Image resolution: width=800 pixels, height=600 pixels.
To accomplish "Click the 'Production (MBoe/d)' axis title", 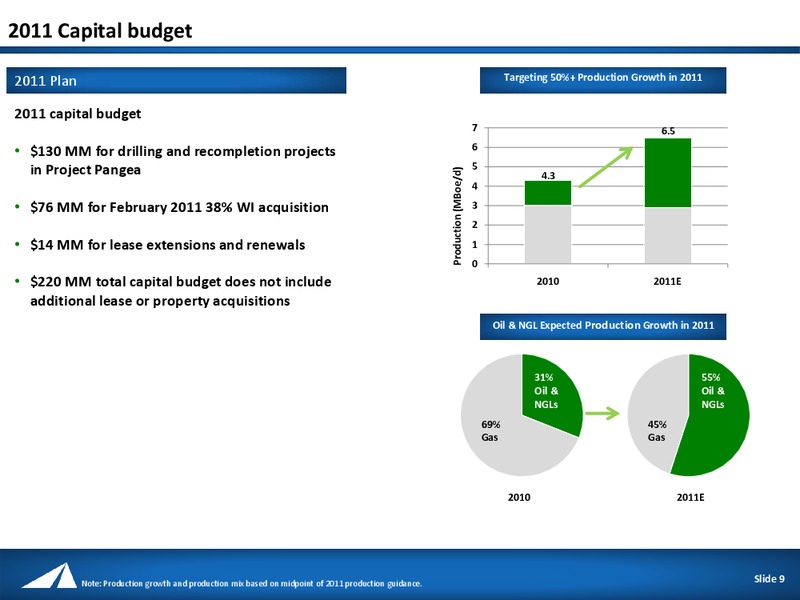I will coord(457,216).
